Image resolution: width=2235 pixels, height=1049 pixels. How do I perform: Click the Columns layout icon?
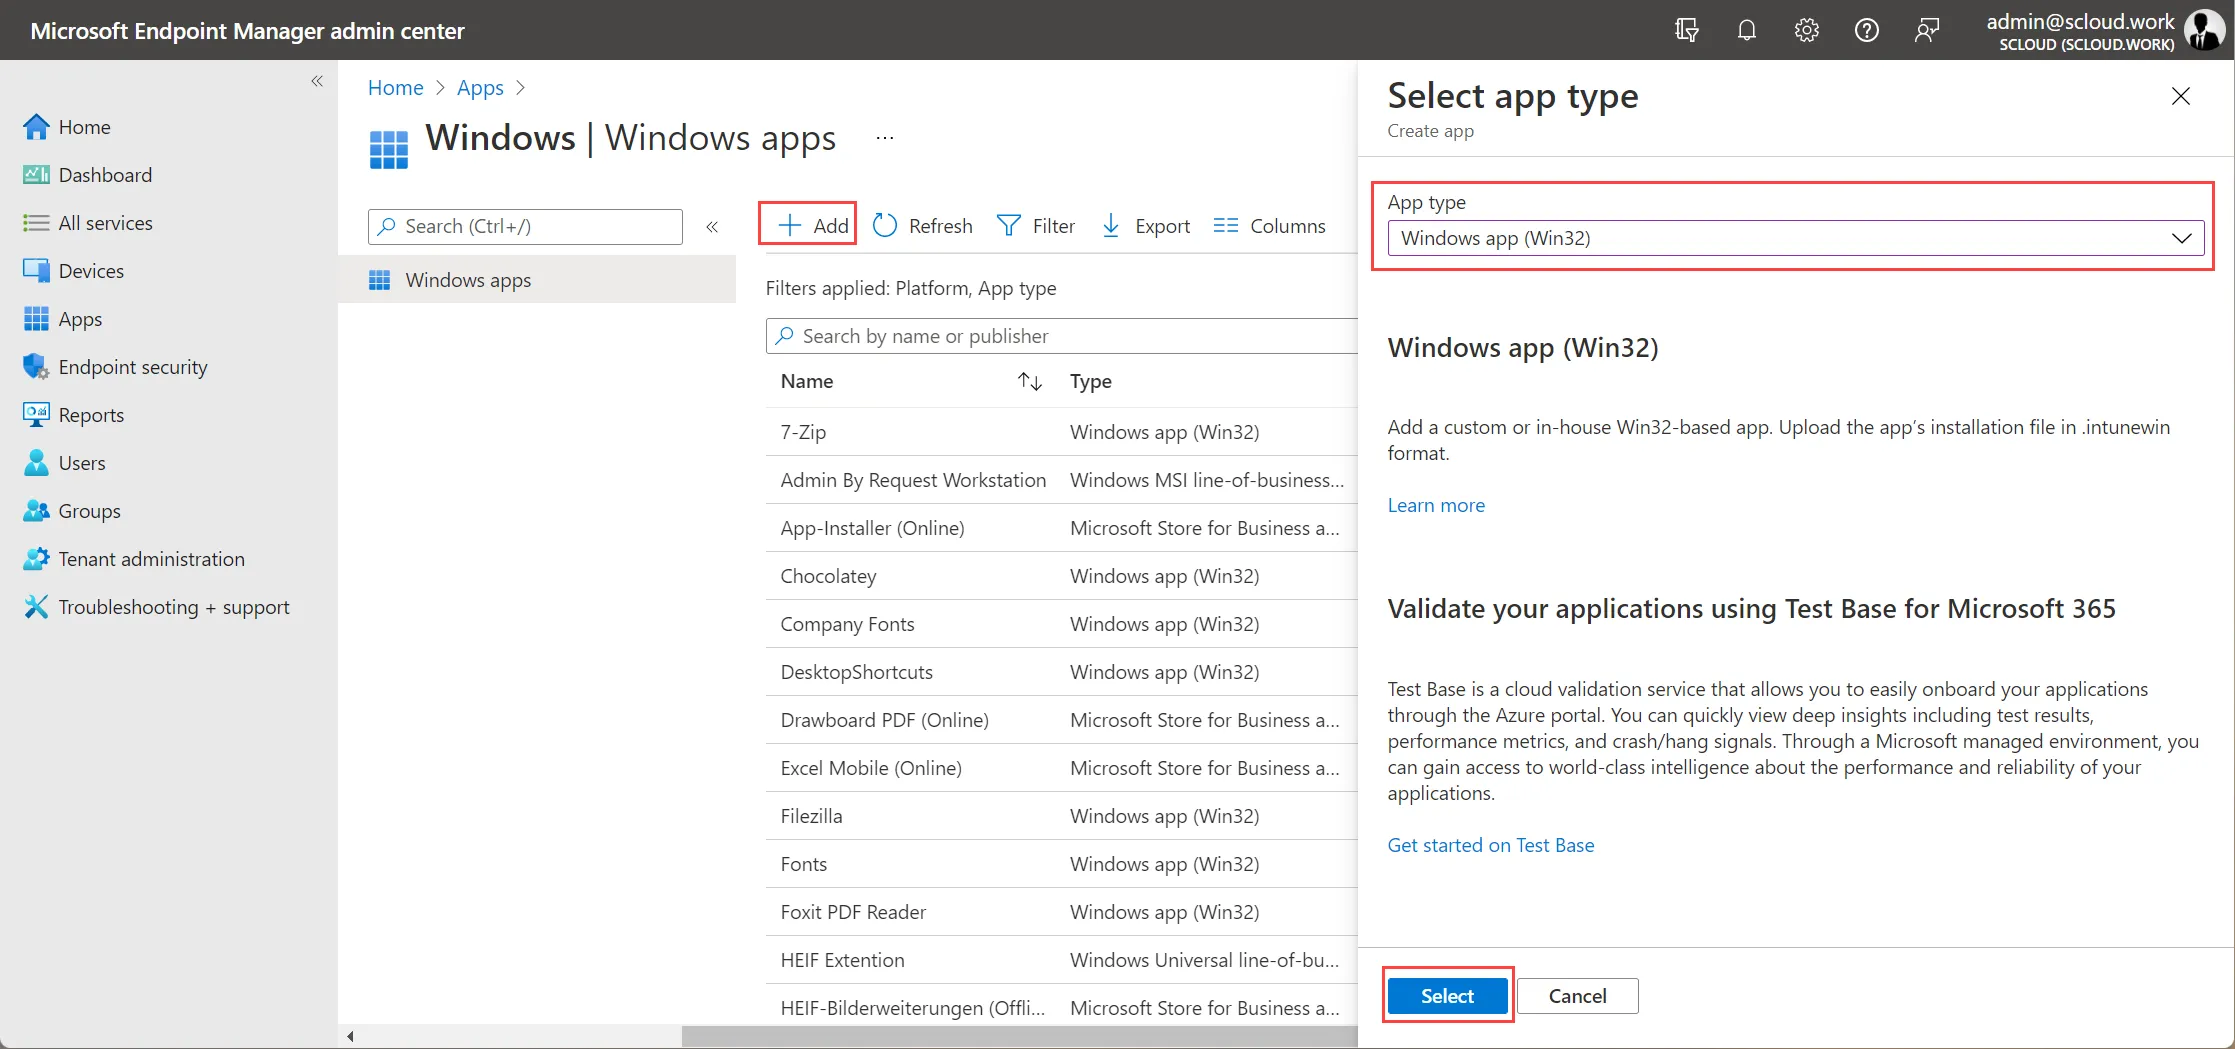(1225, 226)
